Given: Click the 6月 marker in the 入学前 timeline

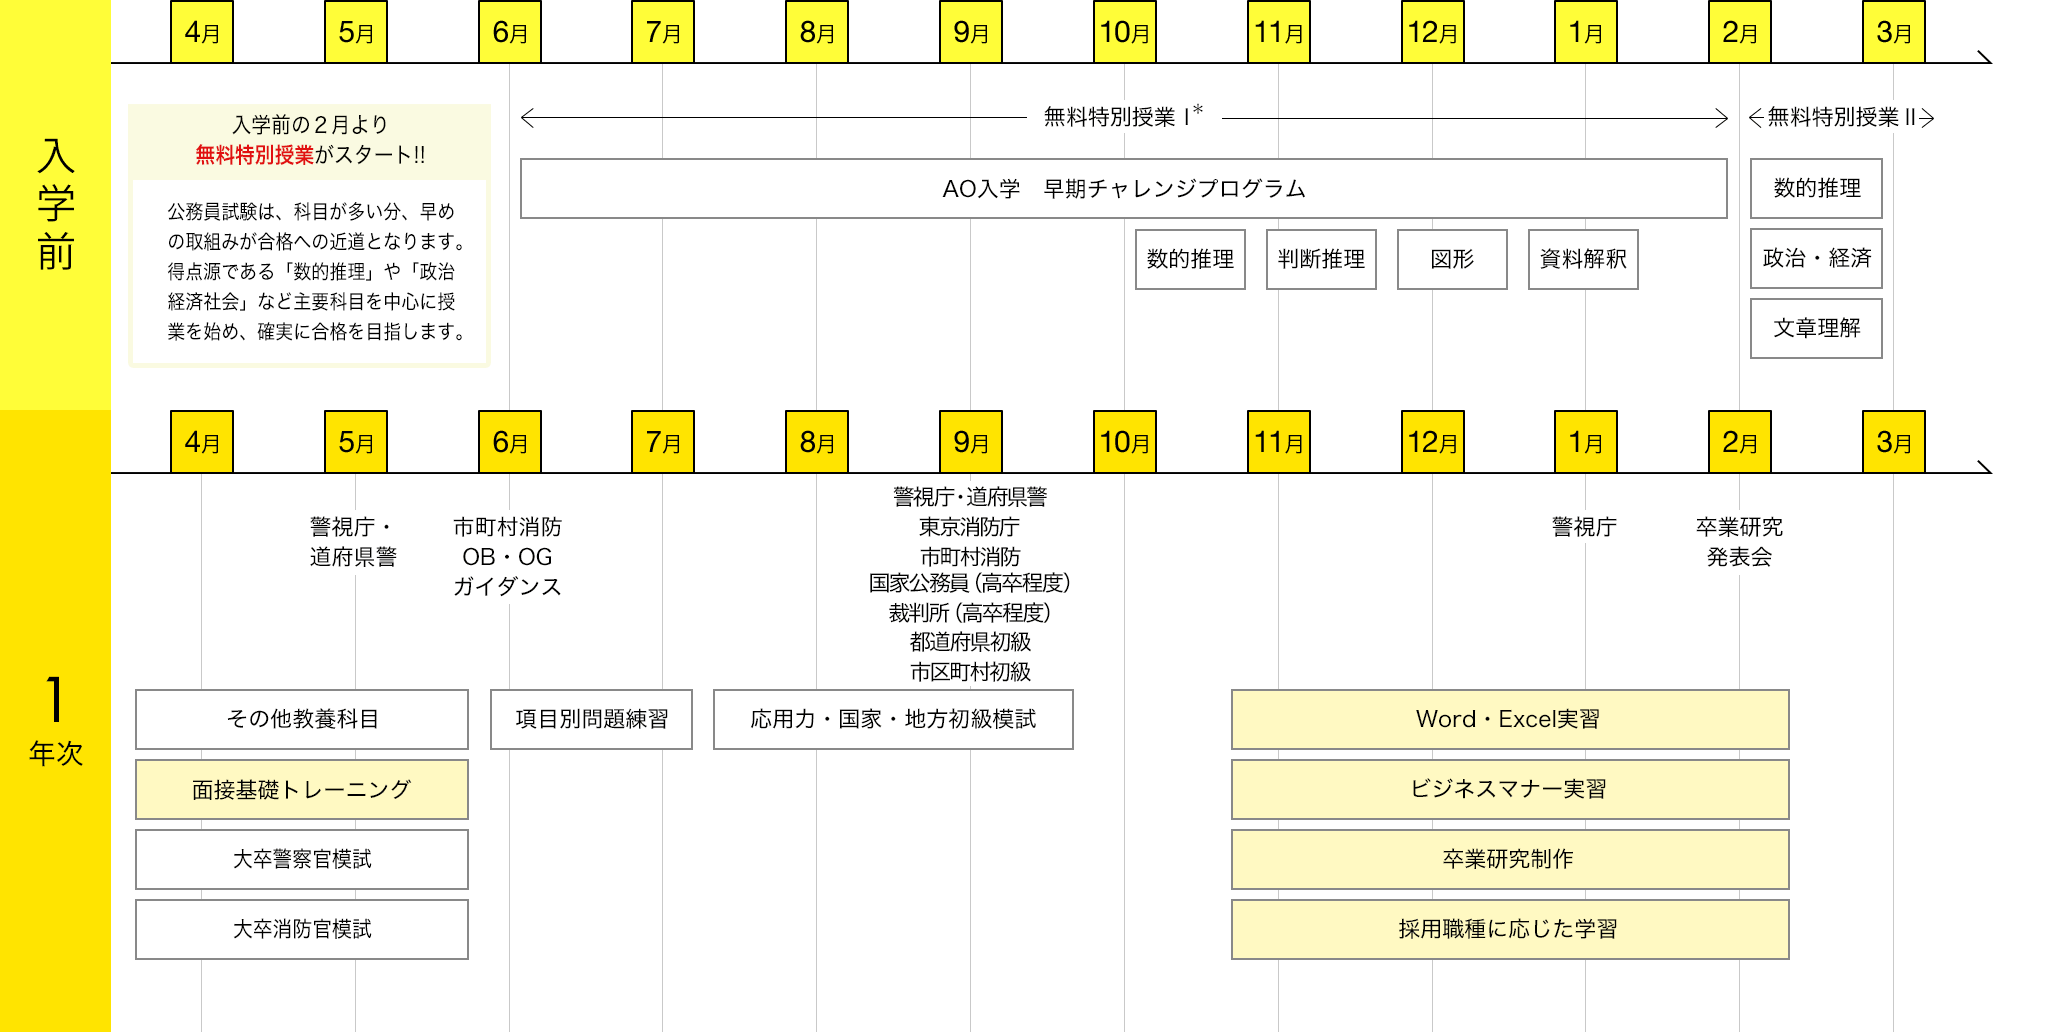Looking at the screenshot, I should (510, 32).
